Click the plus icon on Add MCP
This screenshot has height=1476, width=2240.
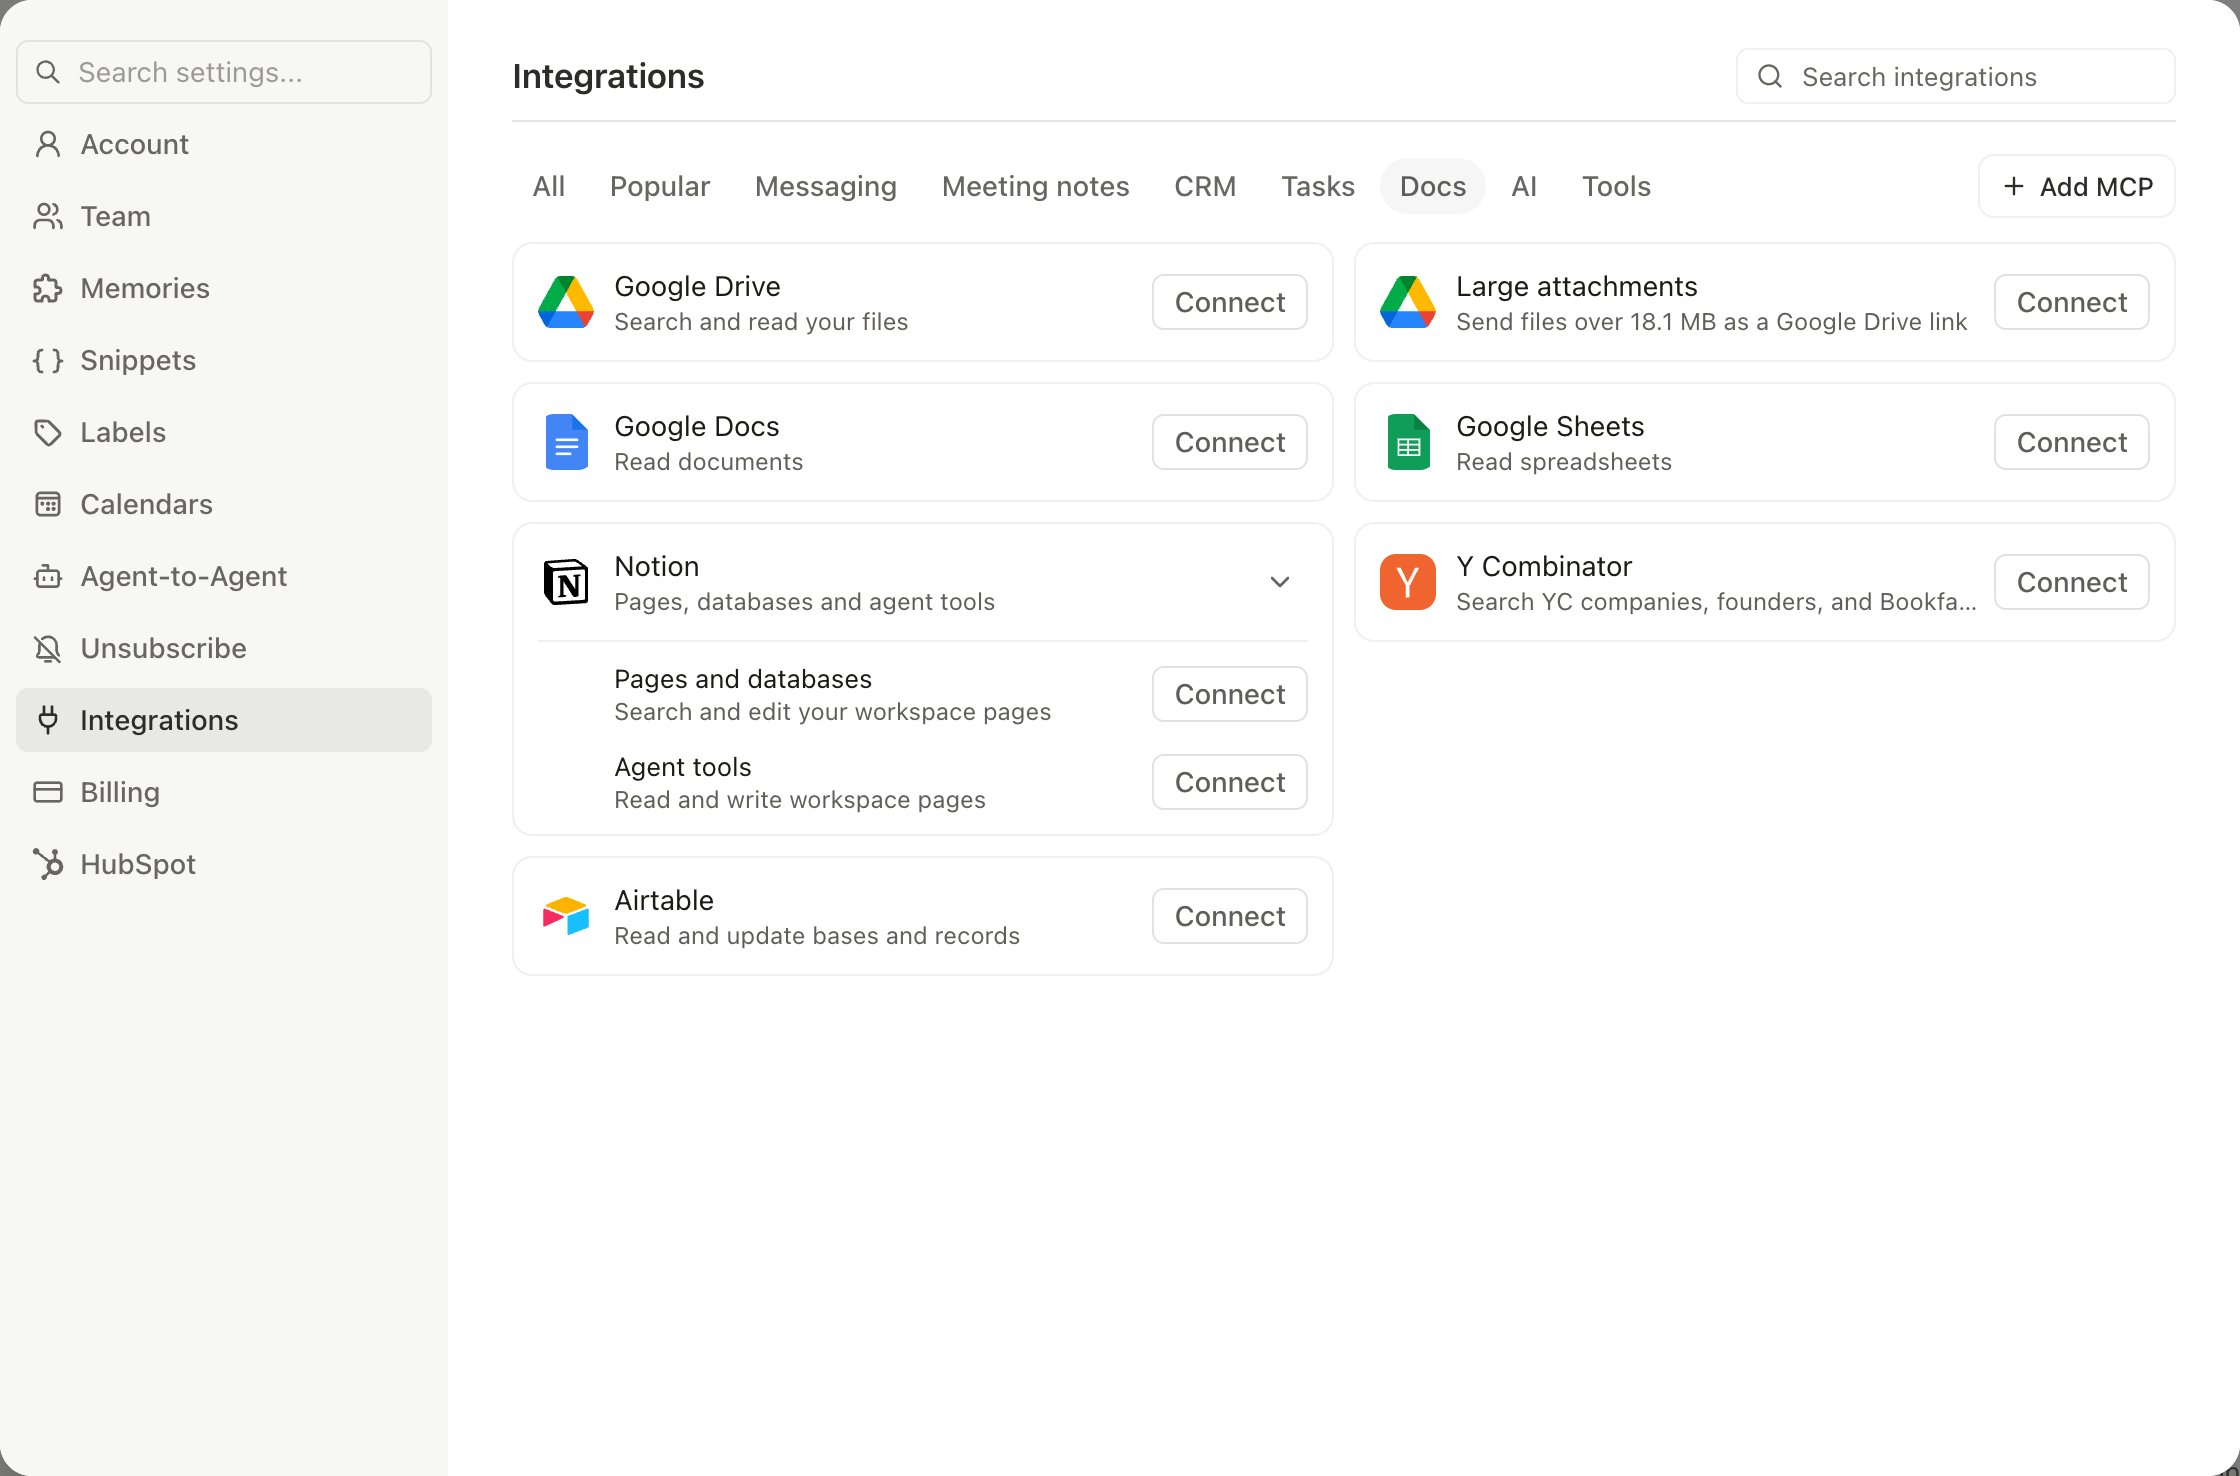(2014, 186)
